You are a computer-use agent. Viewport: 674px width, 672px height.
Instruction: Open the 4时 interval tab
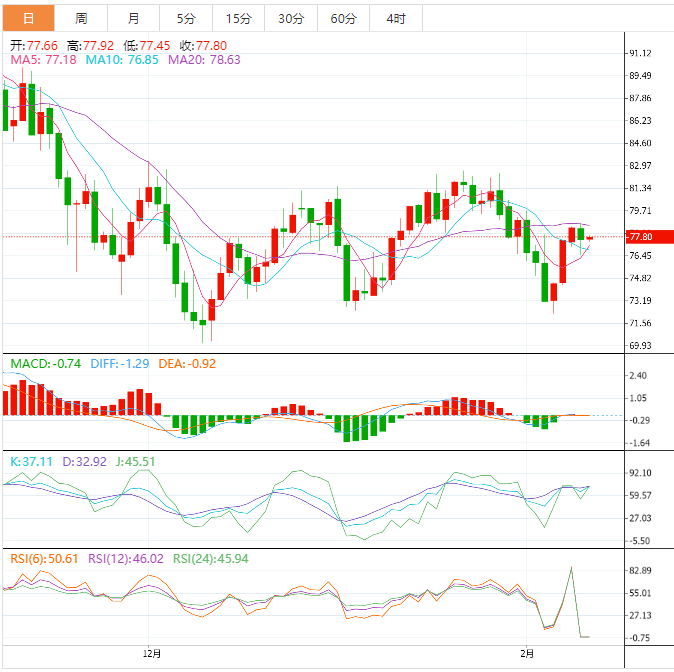click(396, 18)
